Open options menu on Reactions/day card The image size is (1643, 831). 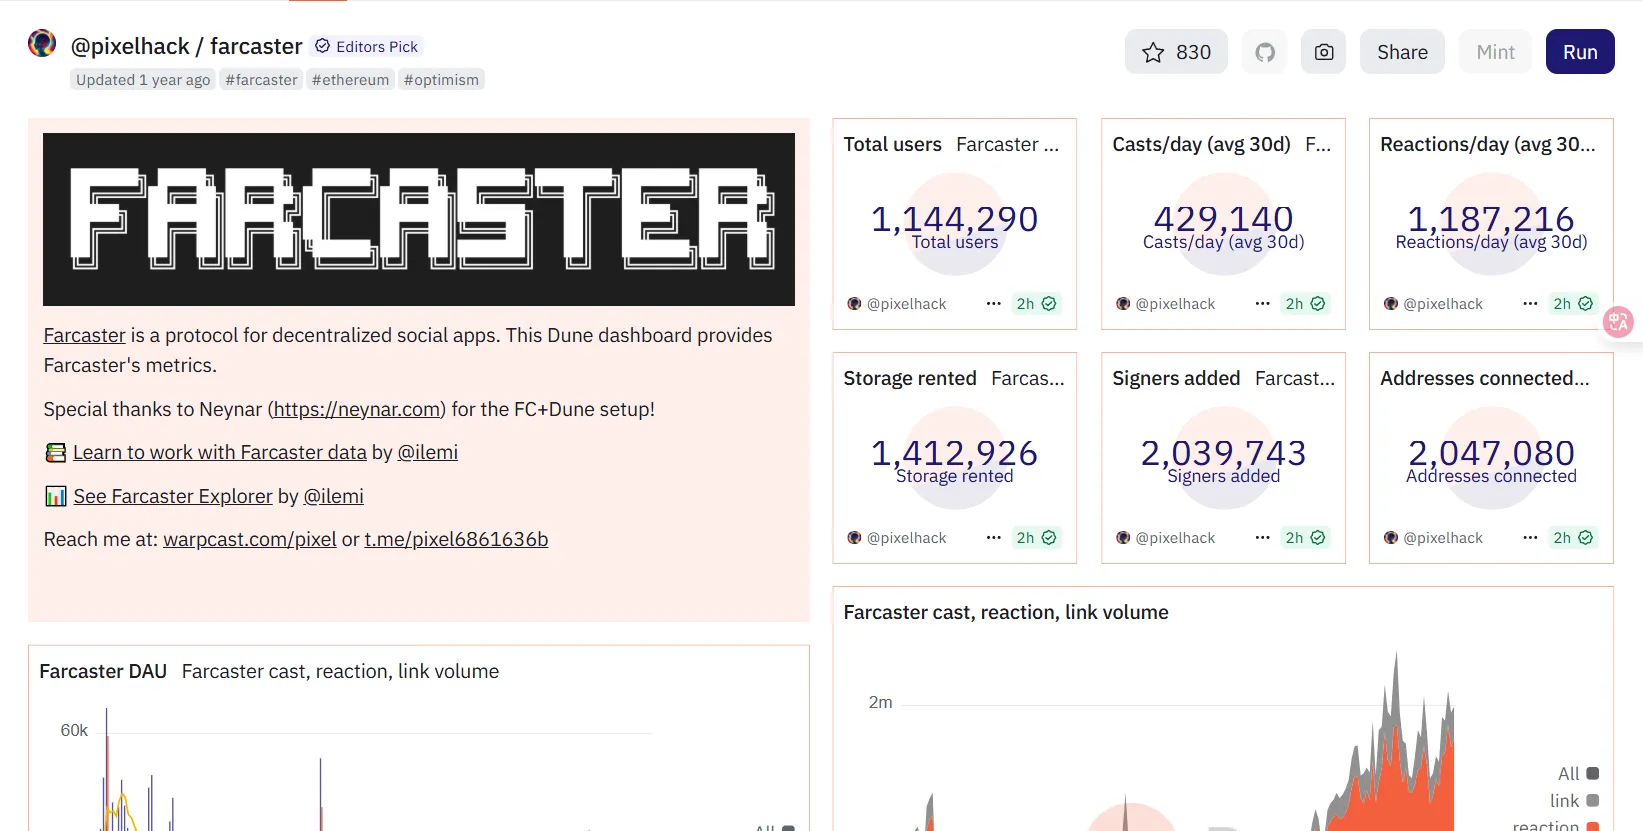tap(1530, 303)
